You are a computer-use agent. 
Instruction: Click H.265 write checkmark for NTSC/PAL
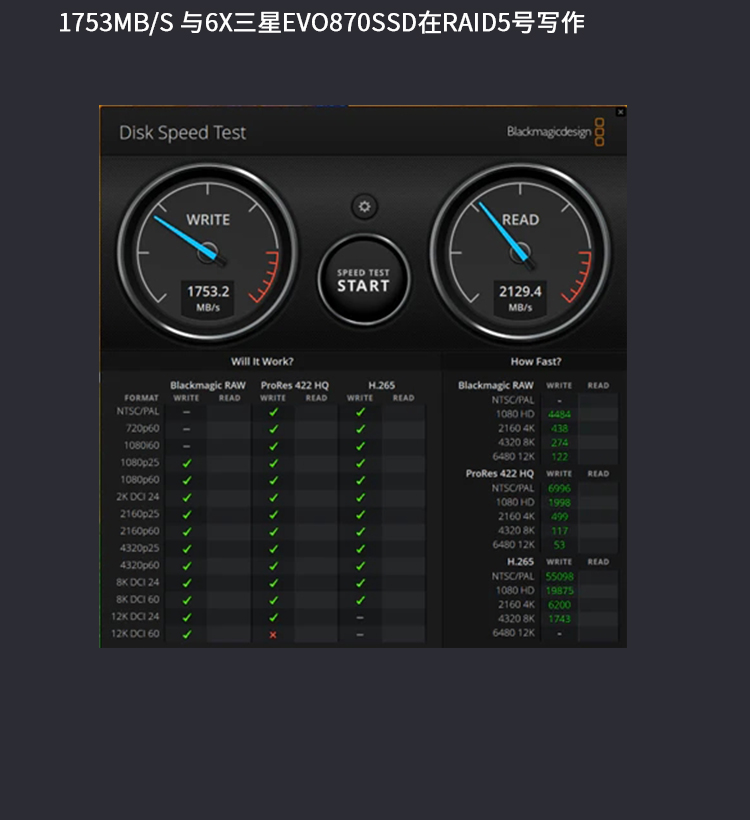coord(360,412)
